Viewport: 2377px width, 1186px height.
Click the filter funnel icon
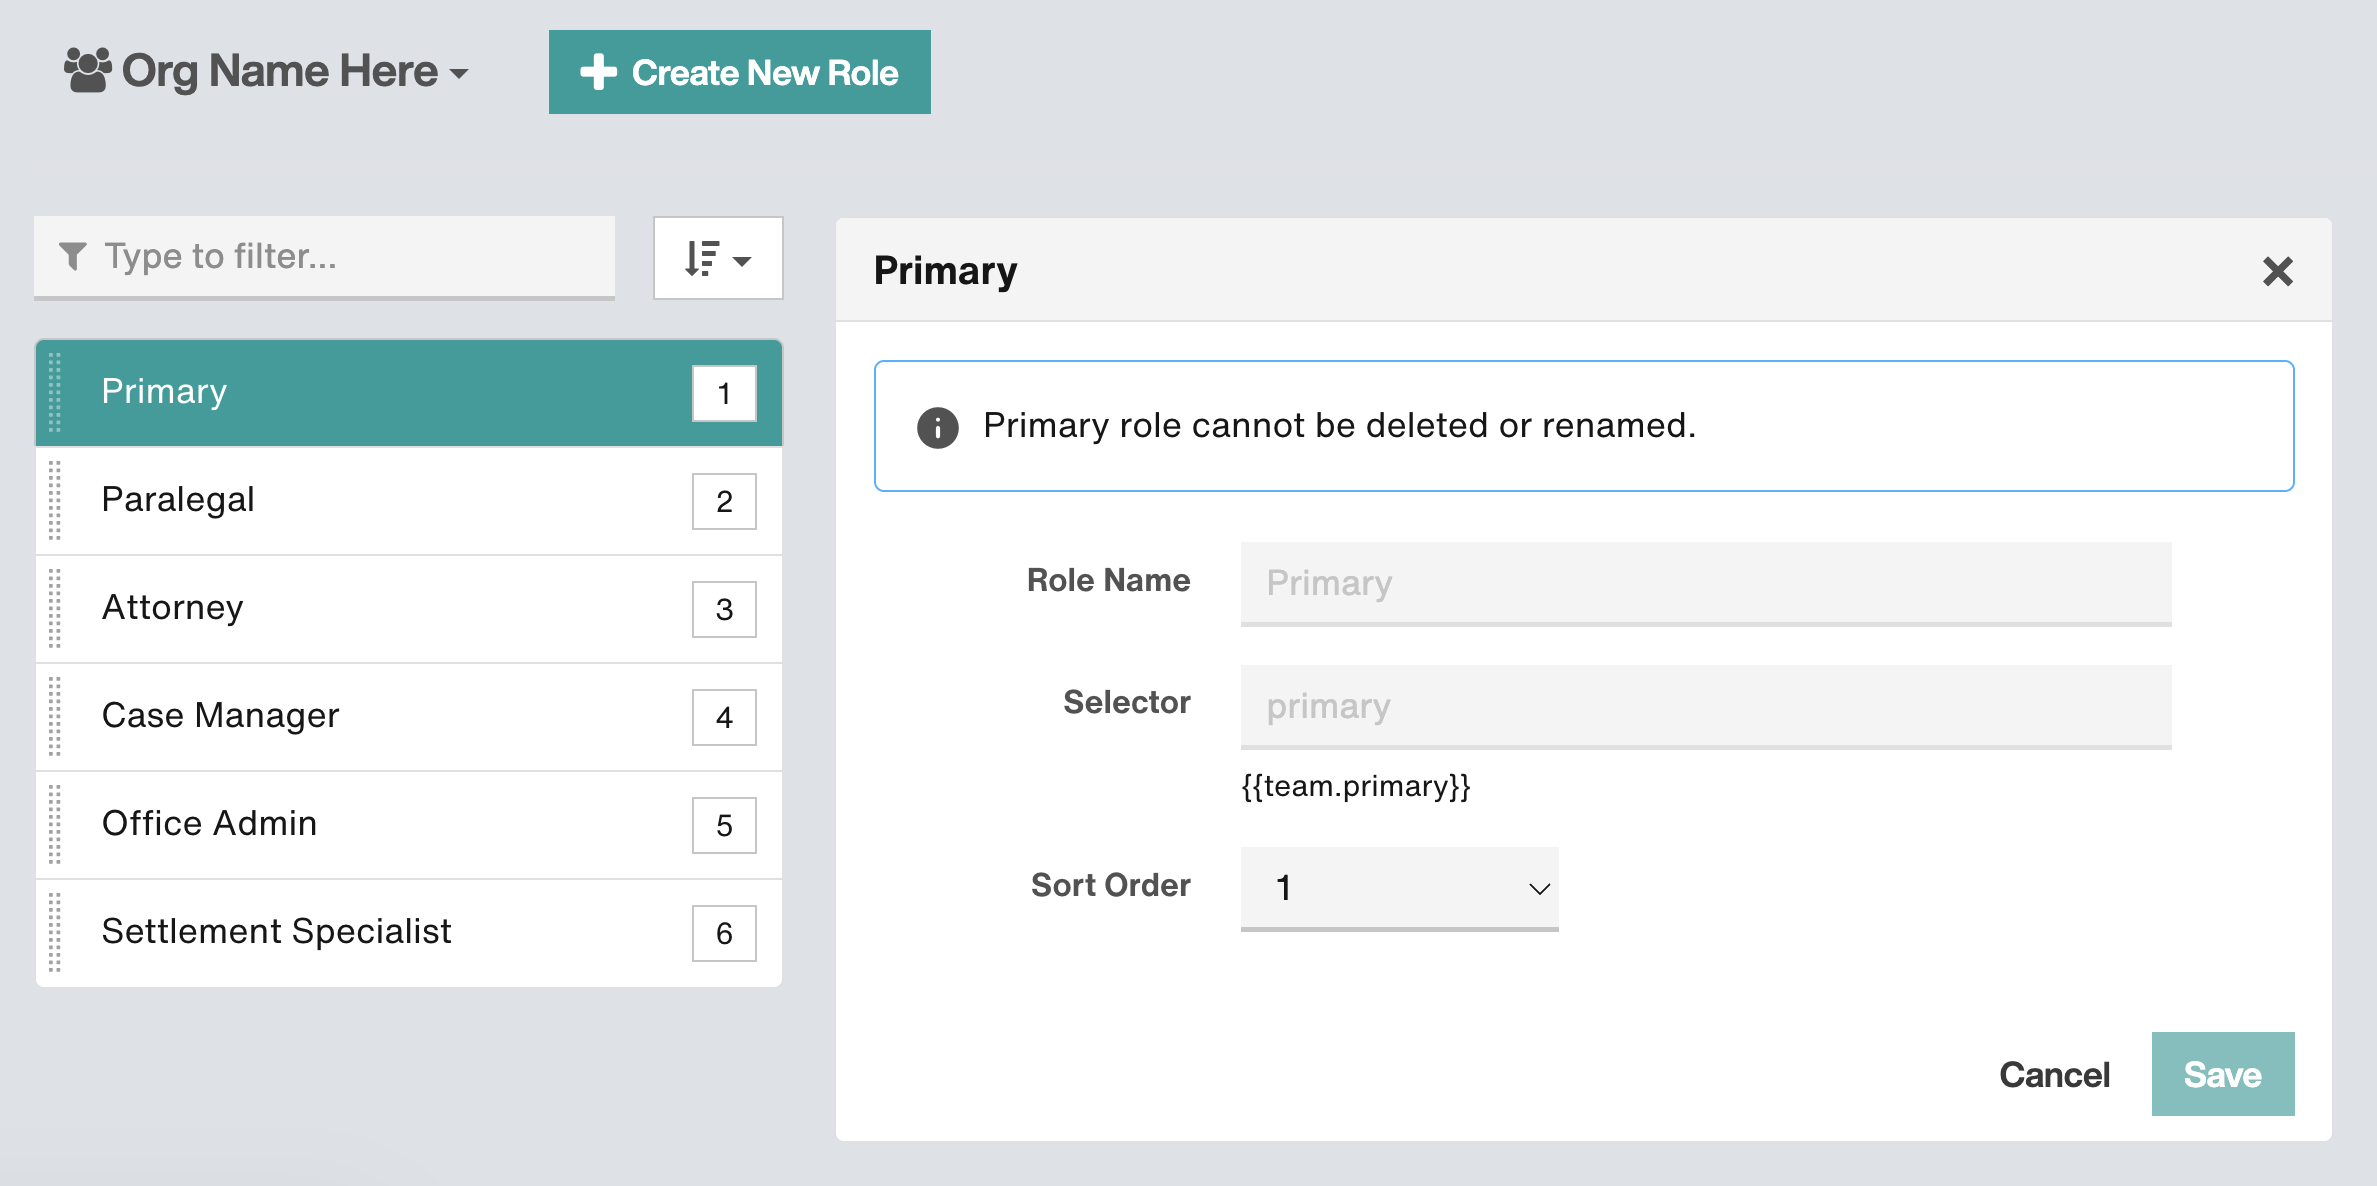[73, 257]
